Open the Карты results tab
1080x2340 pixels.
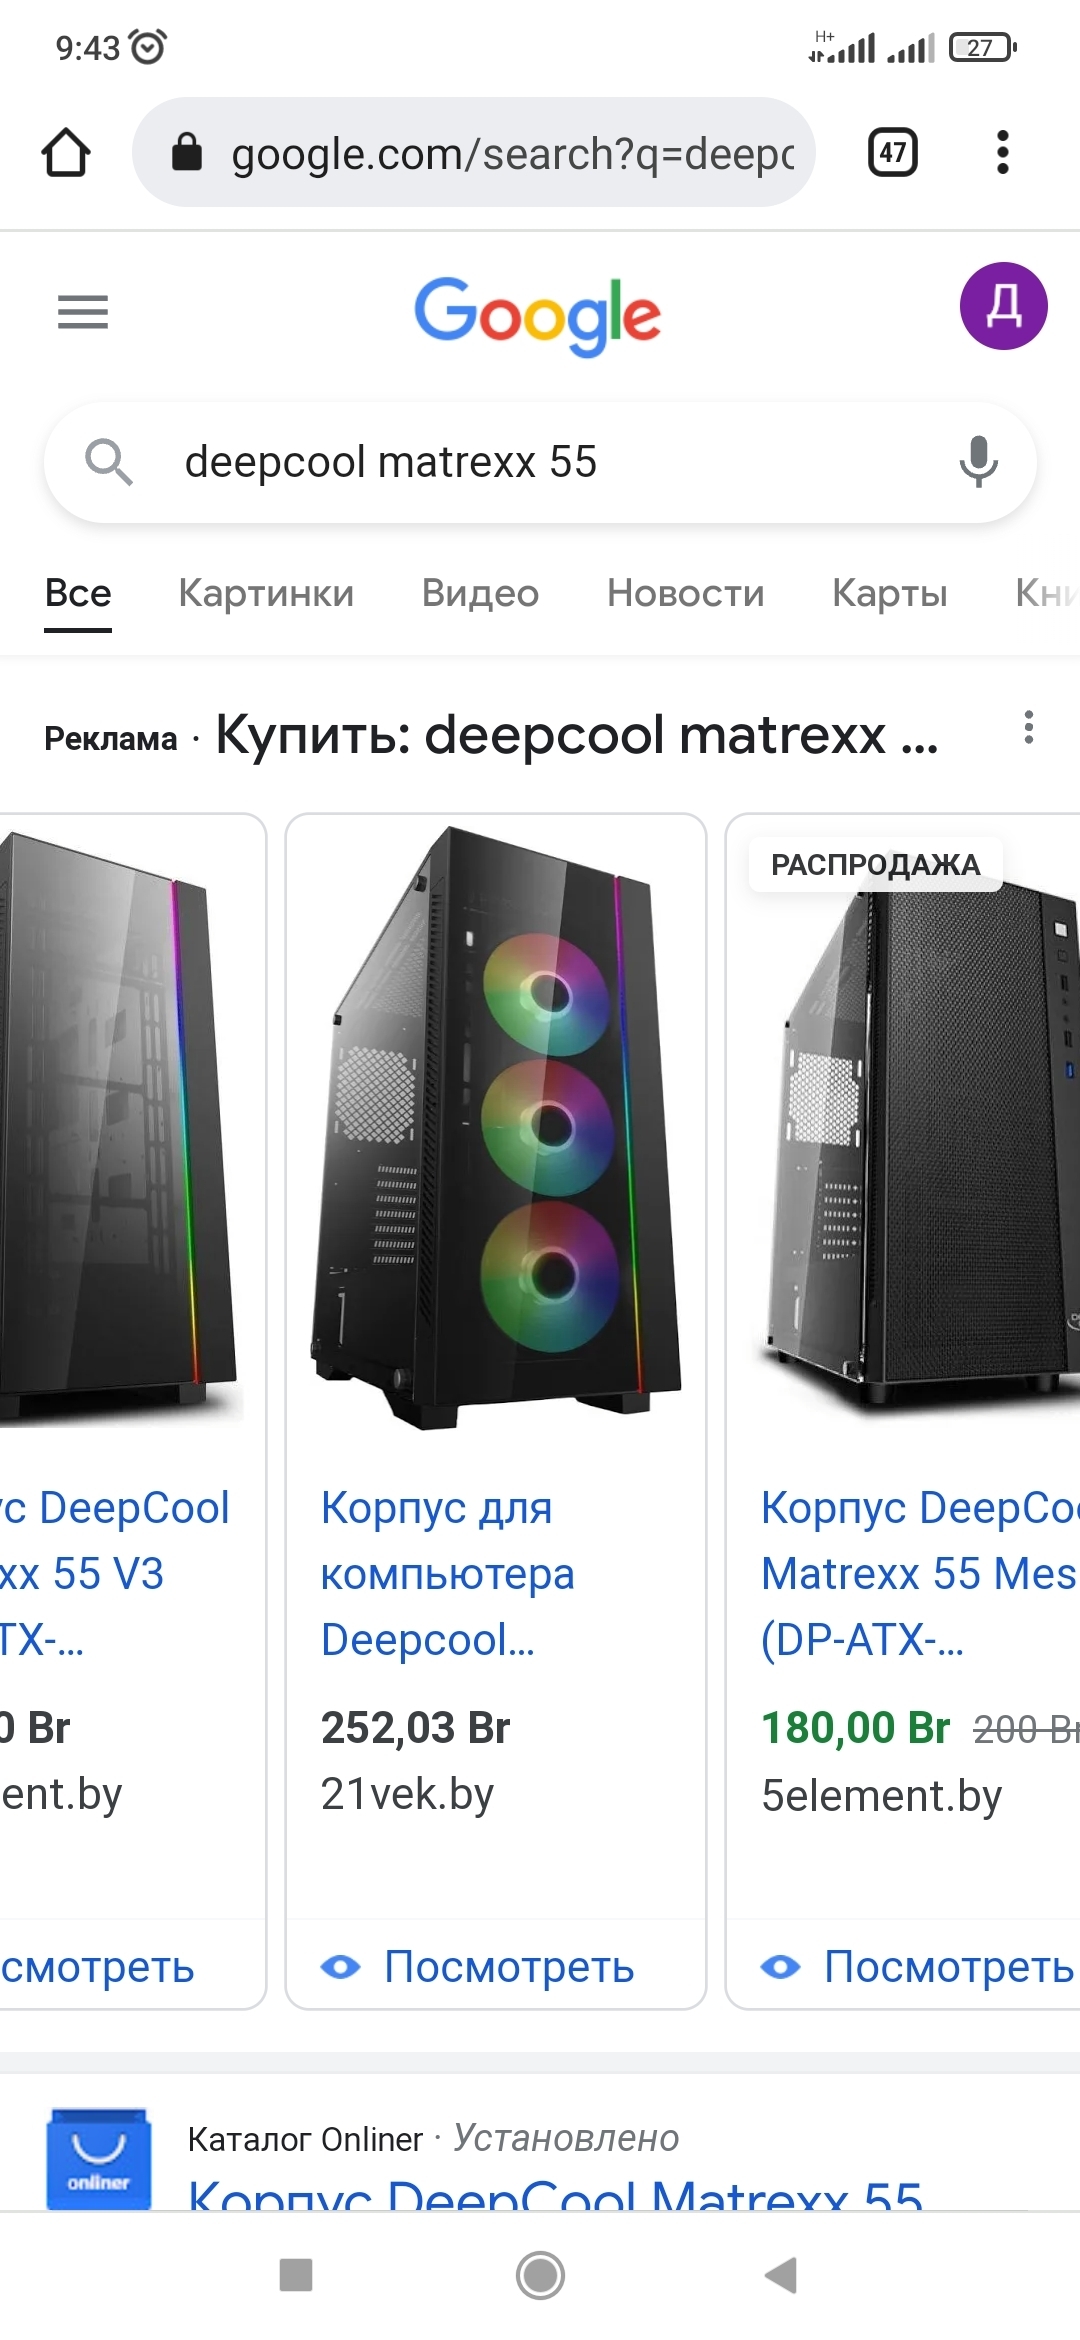(x=889, y=593)
